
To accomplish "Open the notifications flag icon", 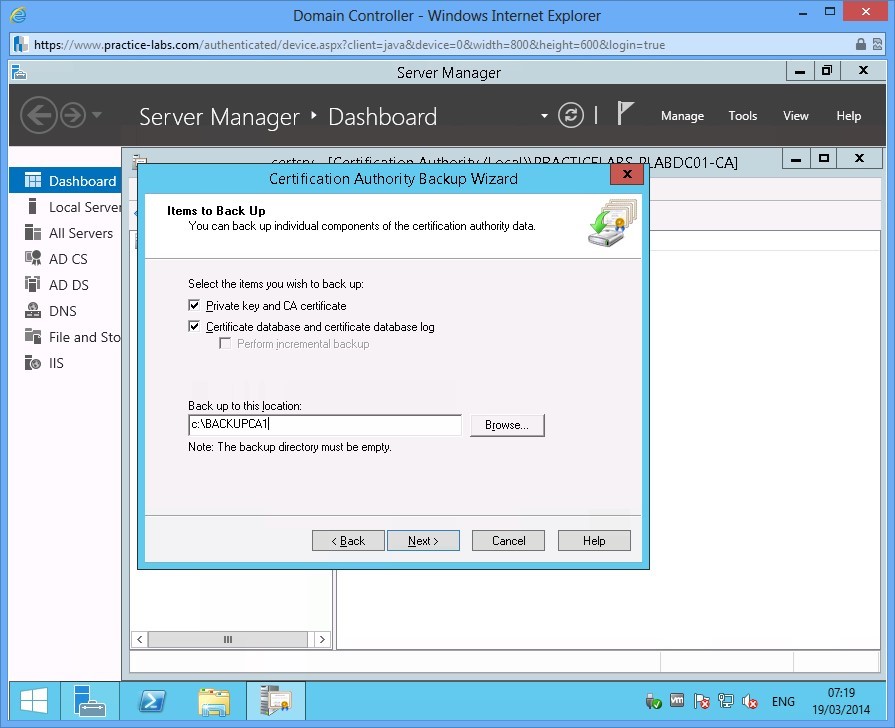I will (626, 114).
